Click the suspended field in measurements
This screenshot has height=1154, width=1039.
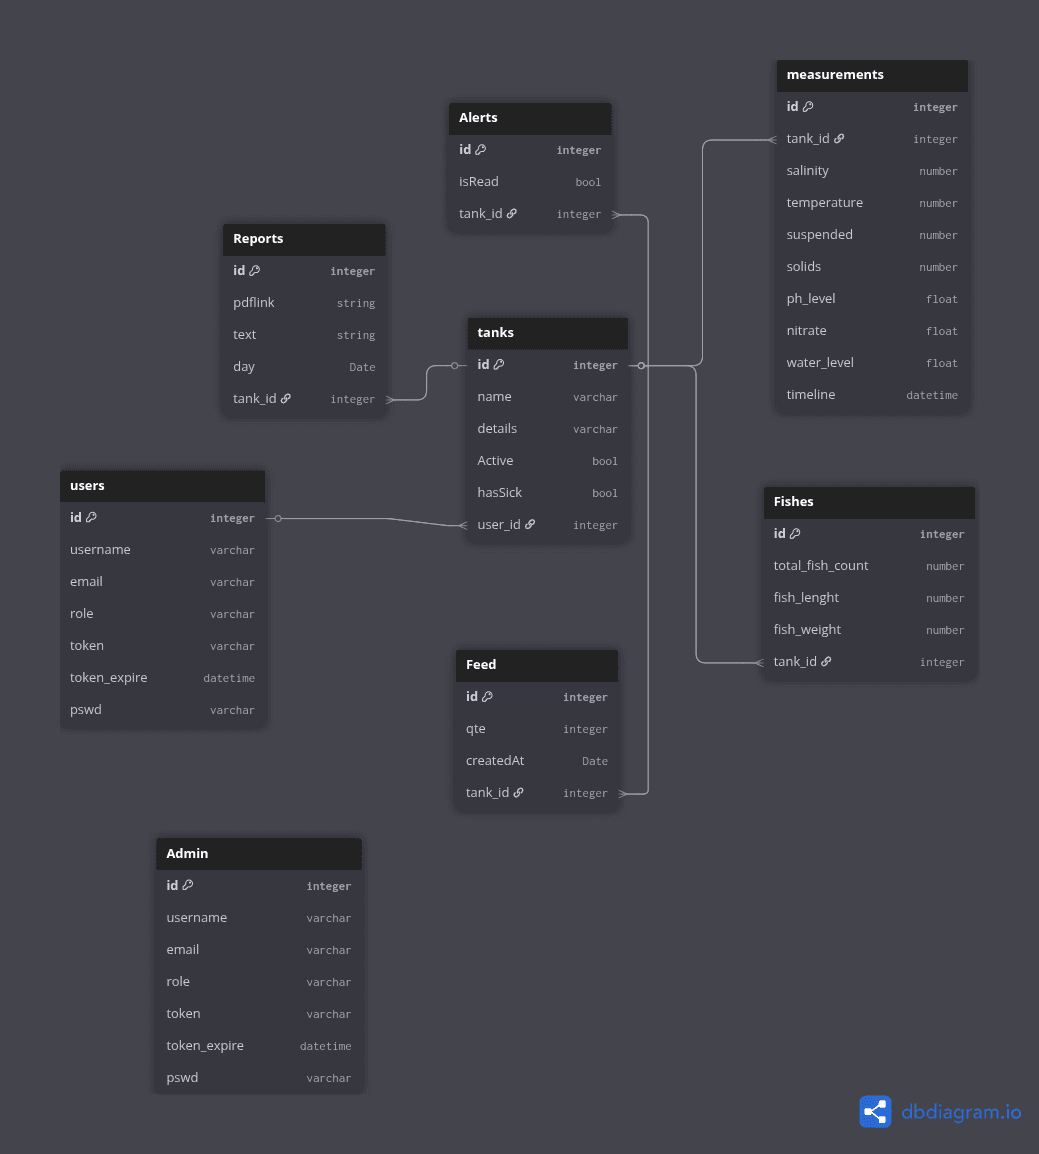(872, 235)
